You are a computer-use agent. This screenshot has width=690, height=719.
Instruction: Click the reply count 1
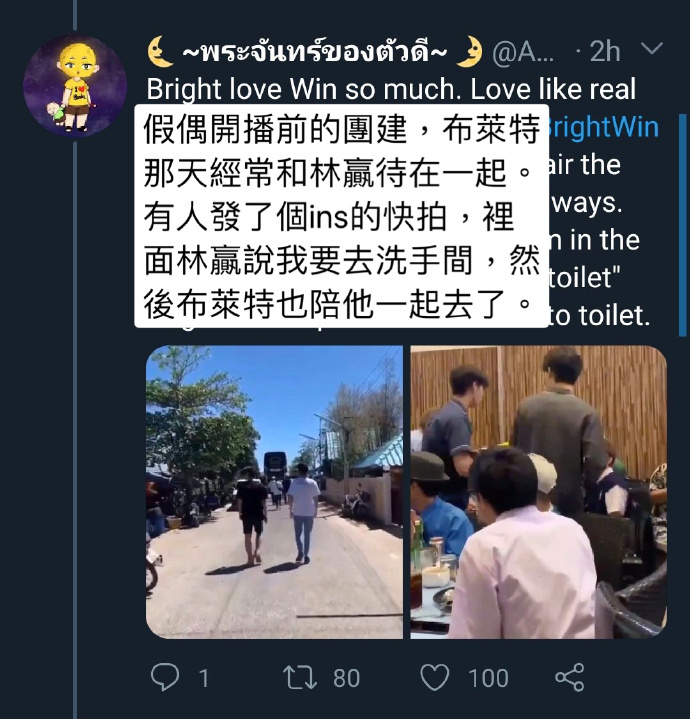tap(204, 678)
